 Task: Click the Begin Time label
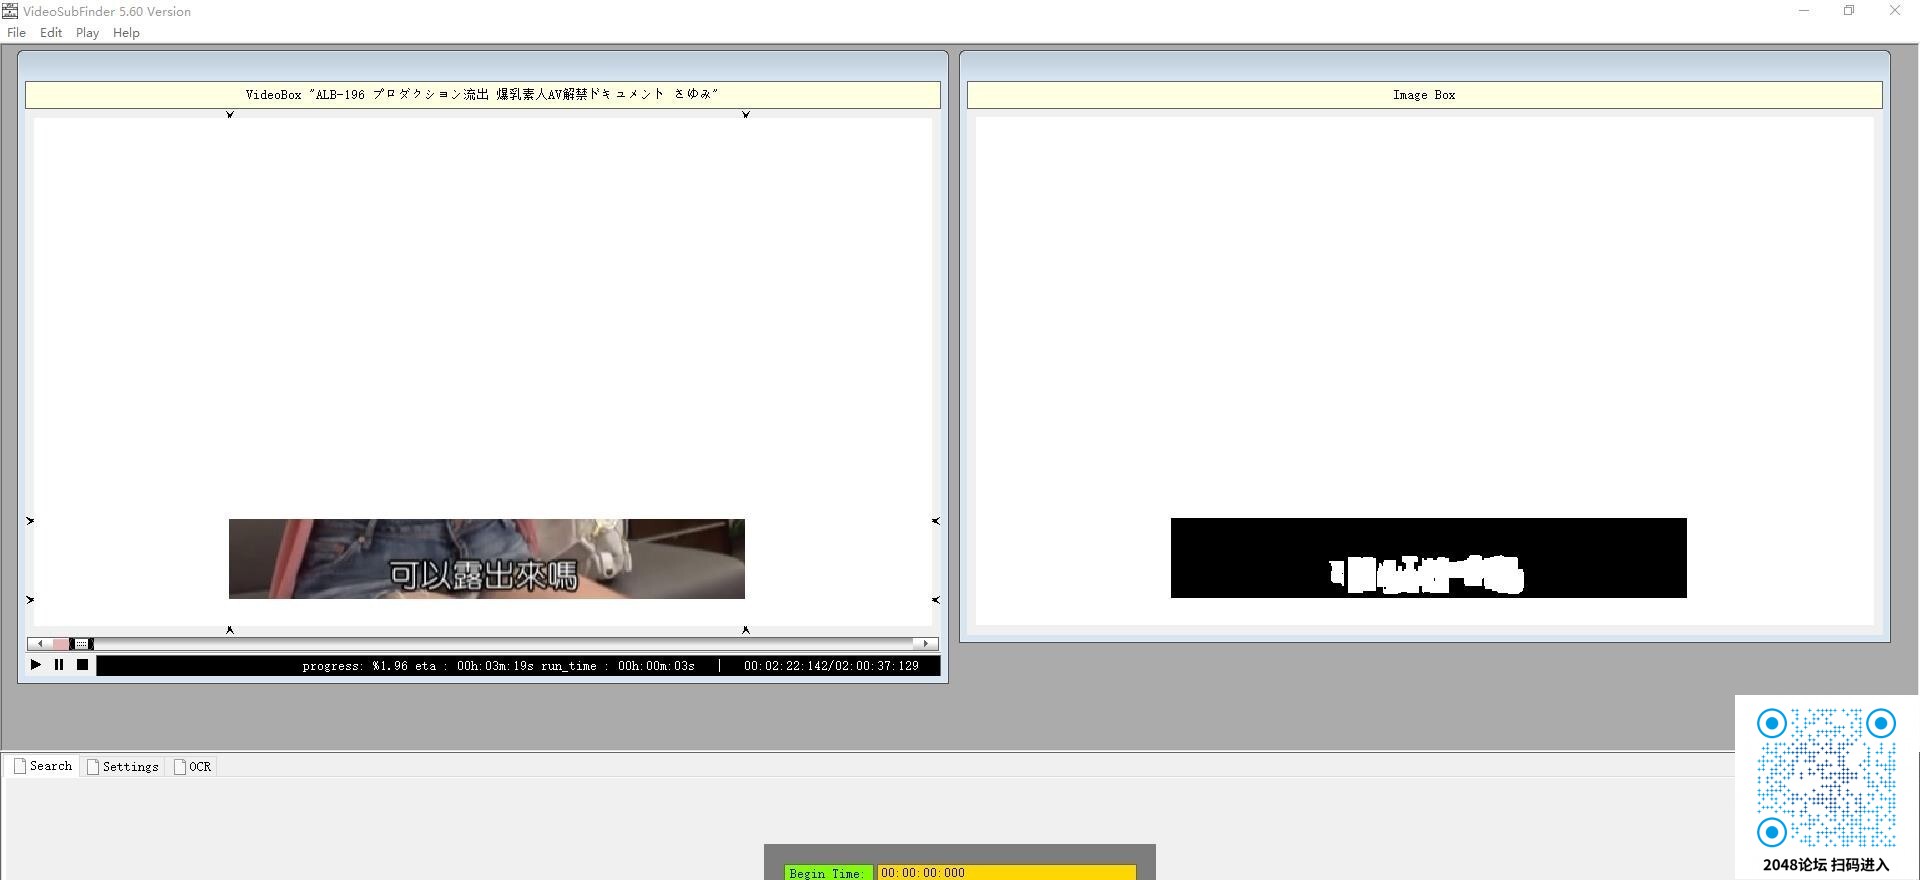(828, 873)
